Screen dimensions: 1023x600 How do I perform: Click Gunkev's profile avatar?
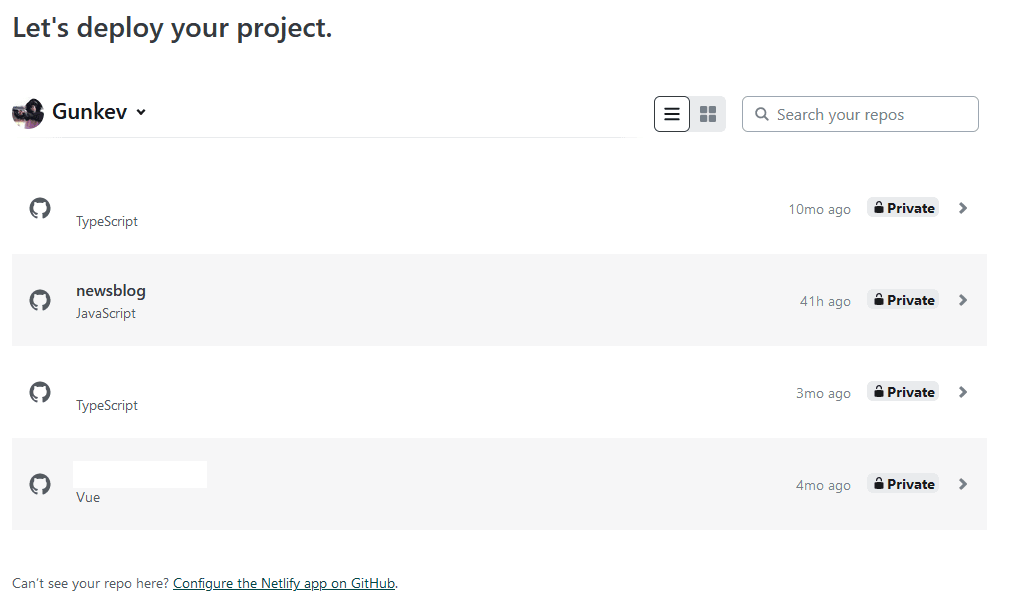click(x=26, y=112)
